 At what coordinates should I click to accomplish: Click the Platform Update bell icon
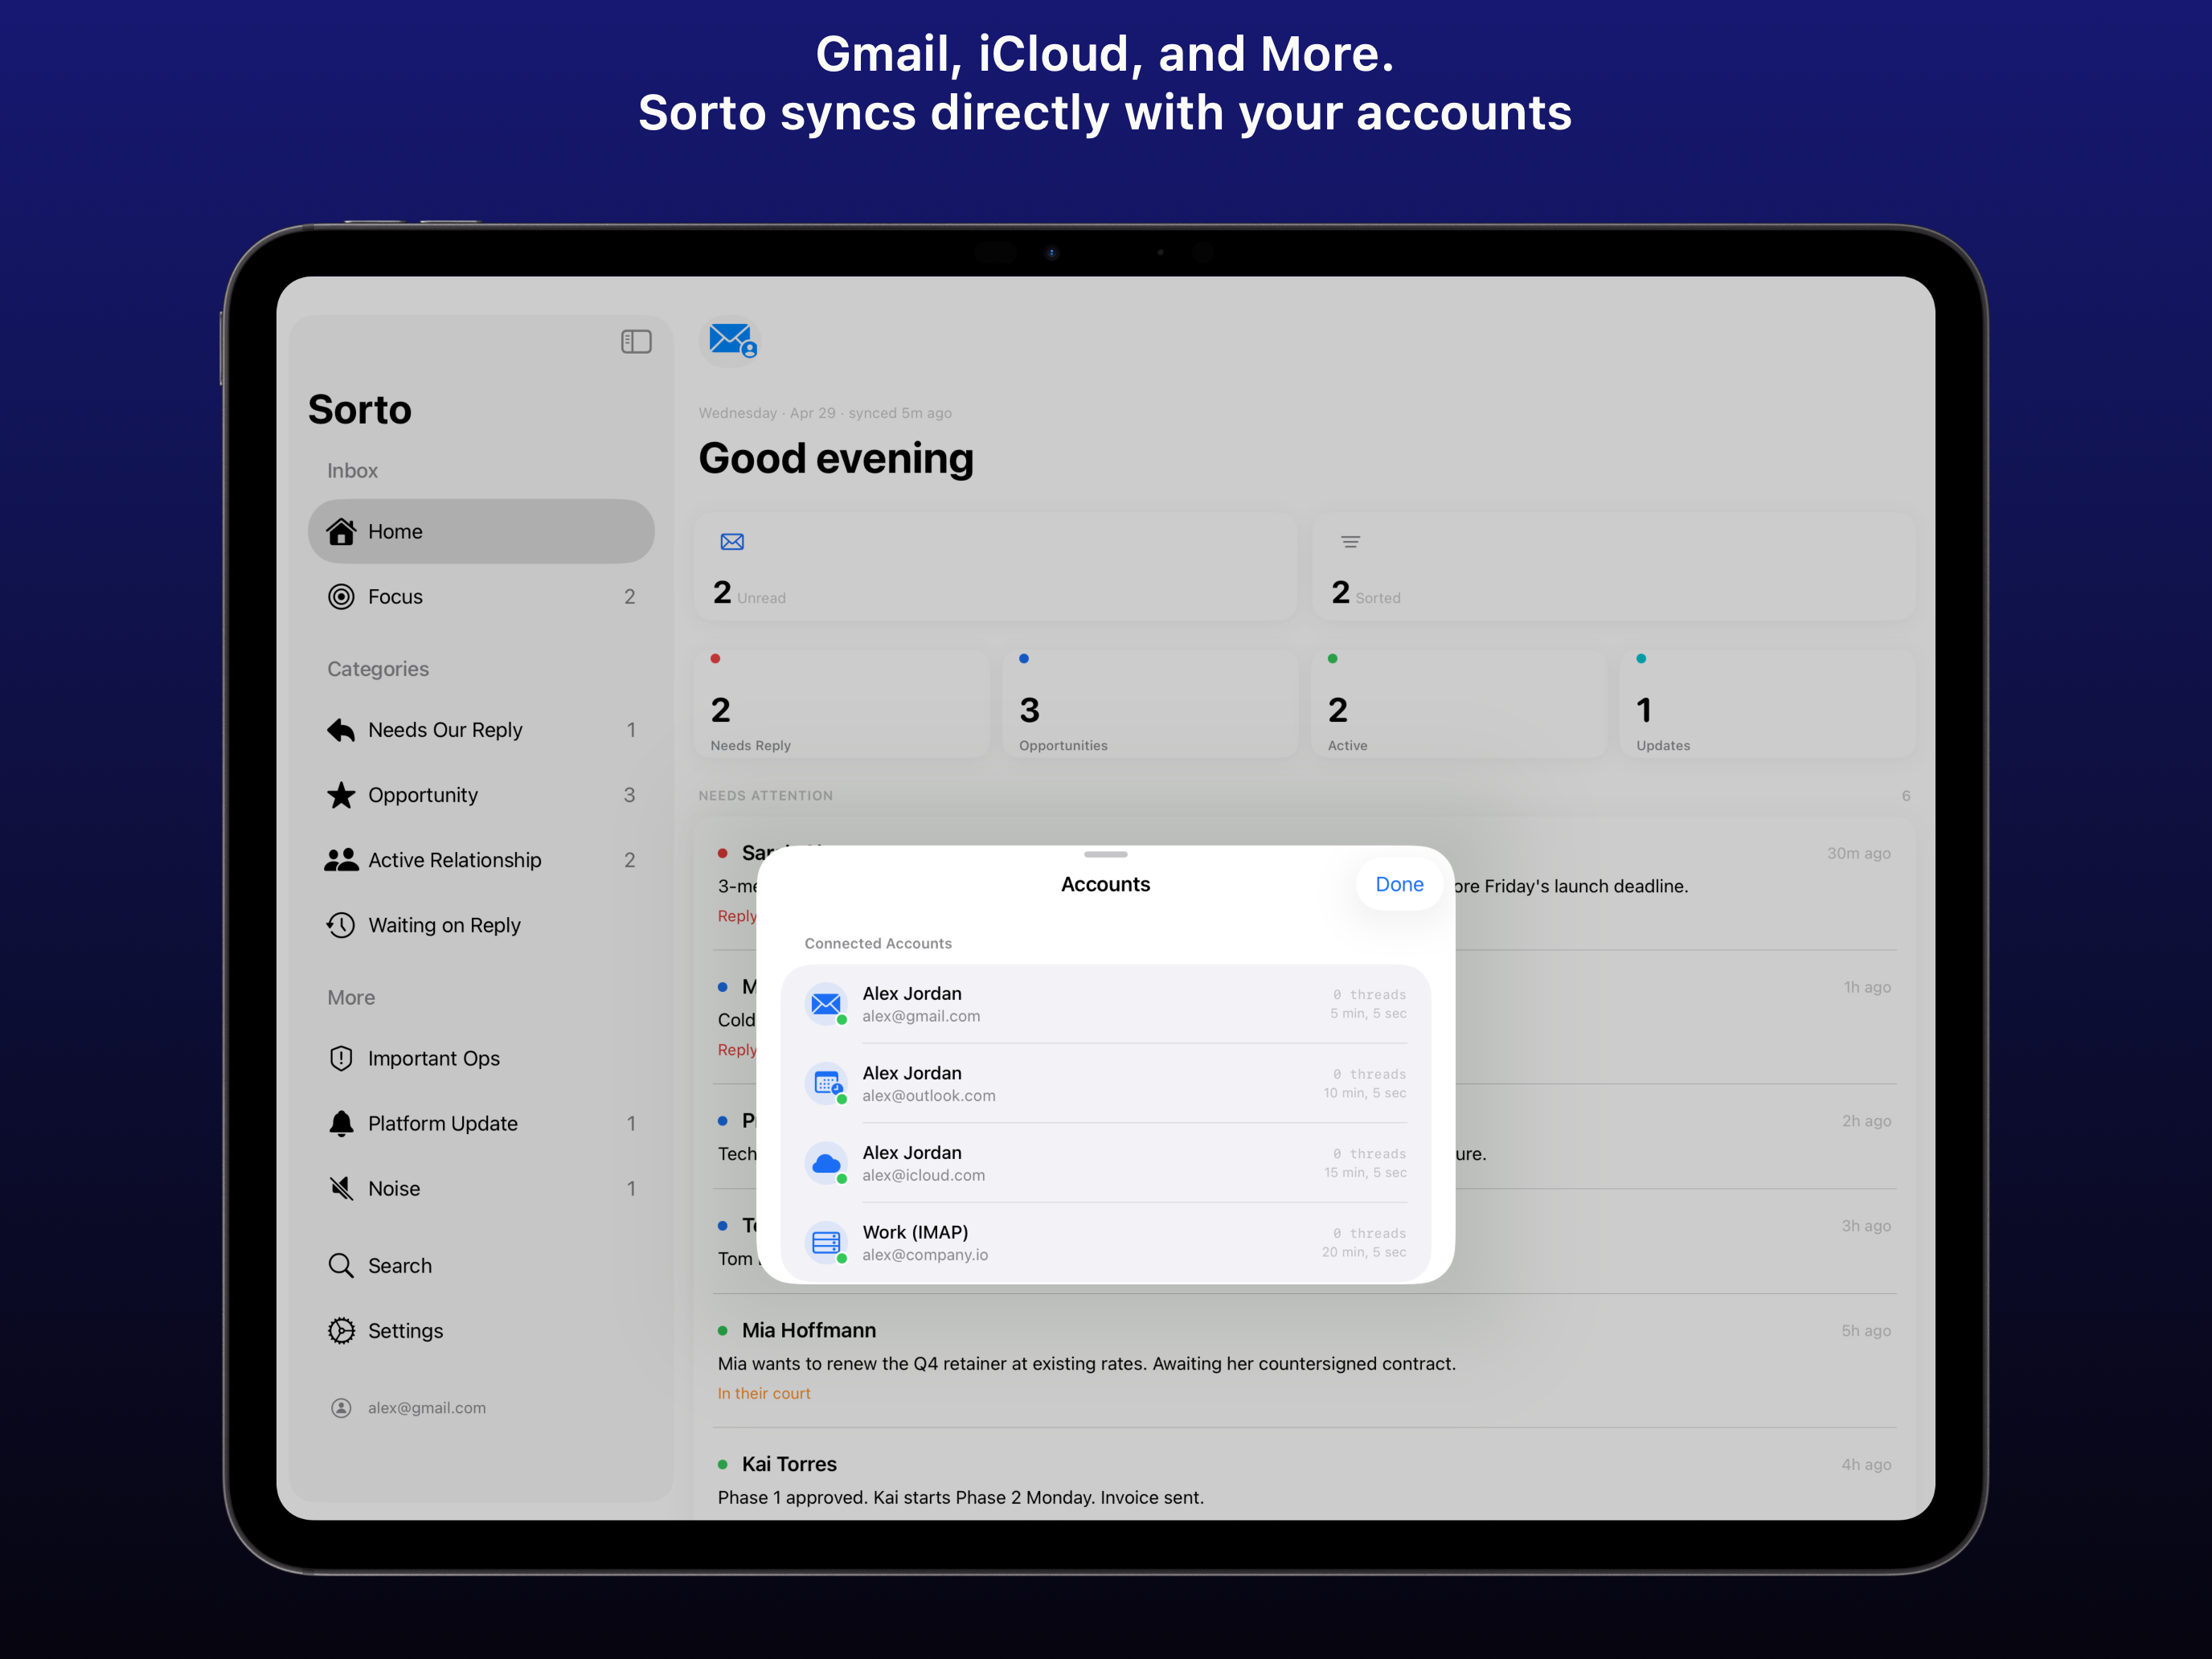341,1123
